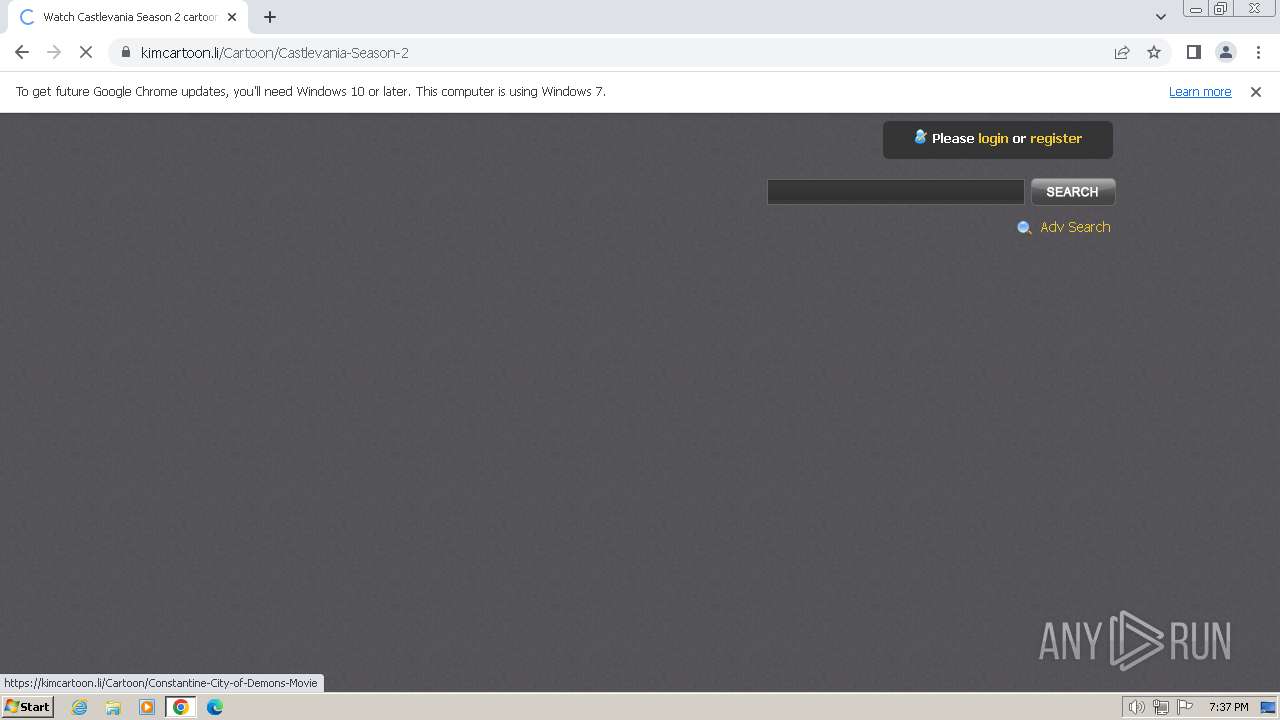This screenshot has height=720, width=1280.
Task: Open the Windows Start menu
Action: [x=27, y=706]
